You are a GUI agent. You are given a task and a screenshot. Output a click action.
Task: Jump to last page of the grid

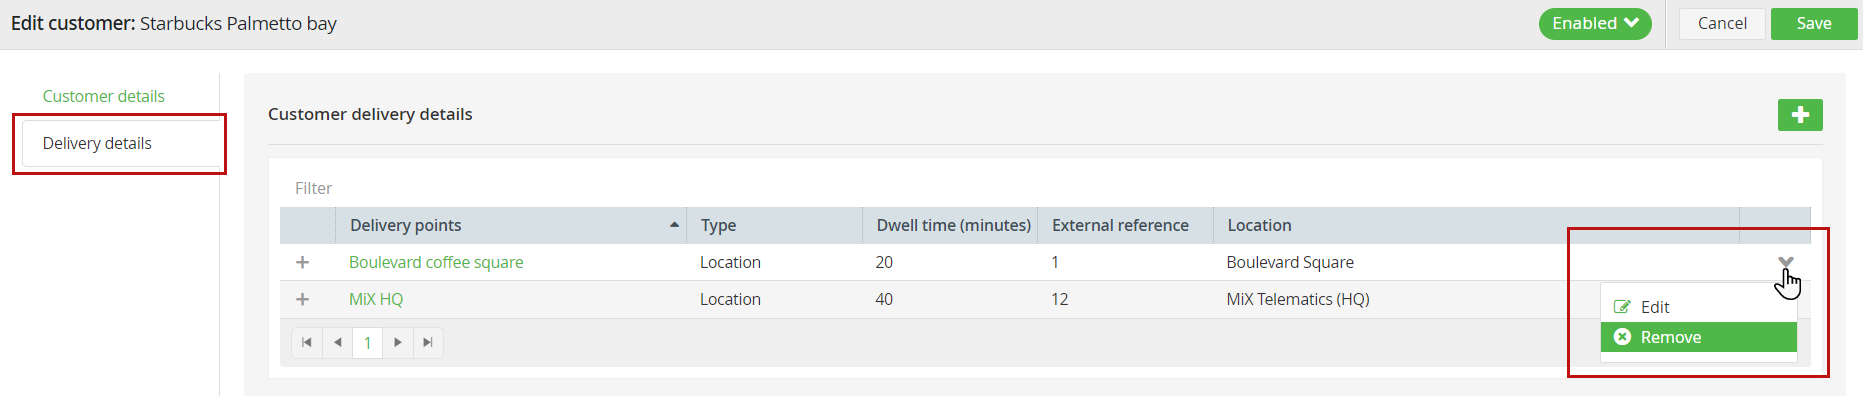pyautogui.click(x=428, y=342)
